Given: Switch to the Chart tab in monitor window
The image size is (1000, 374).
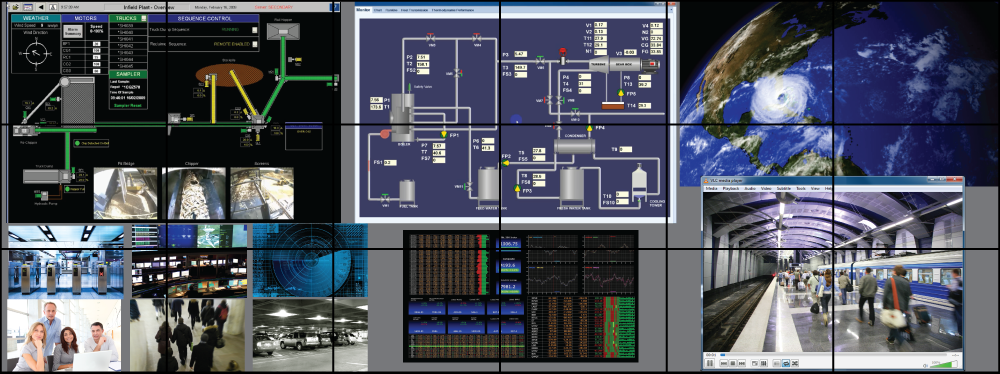Looking at the screenshot, I should (378, 11).
